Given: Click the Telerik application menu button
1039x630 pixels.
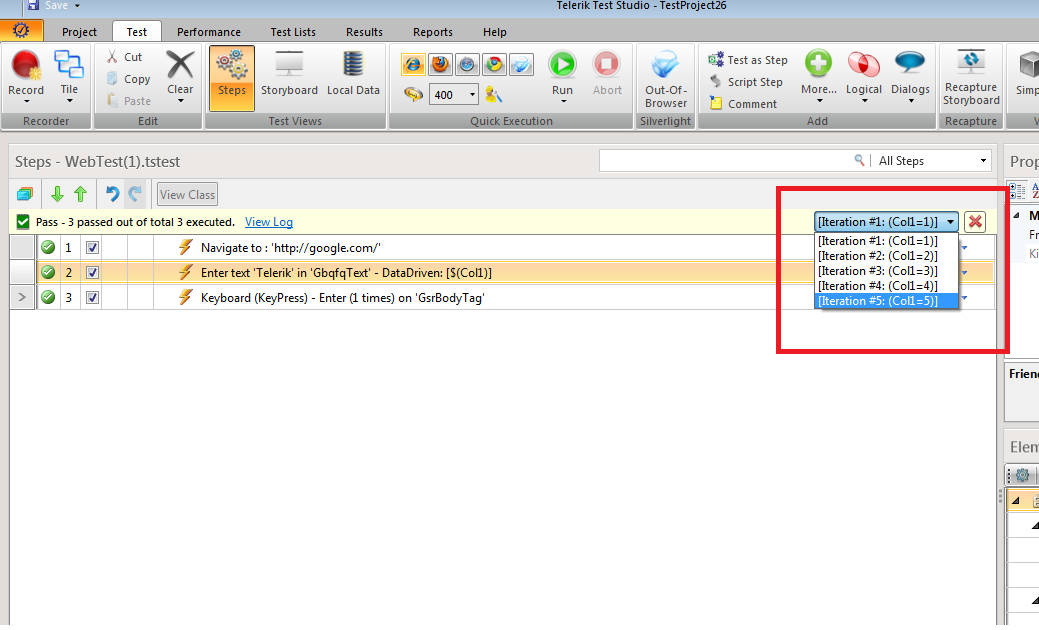Looking at the screenshot, I should (x=21, y=30).
